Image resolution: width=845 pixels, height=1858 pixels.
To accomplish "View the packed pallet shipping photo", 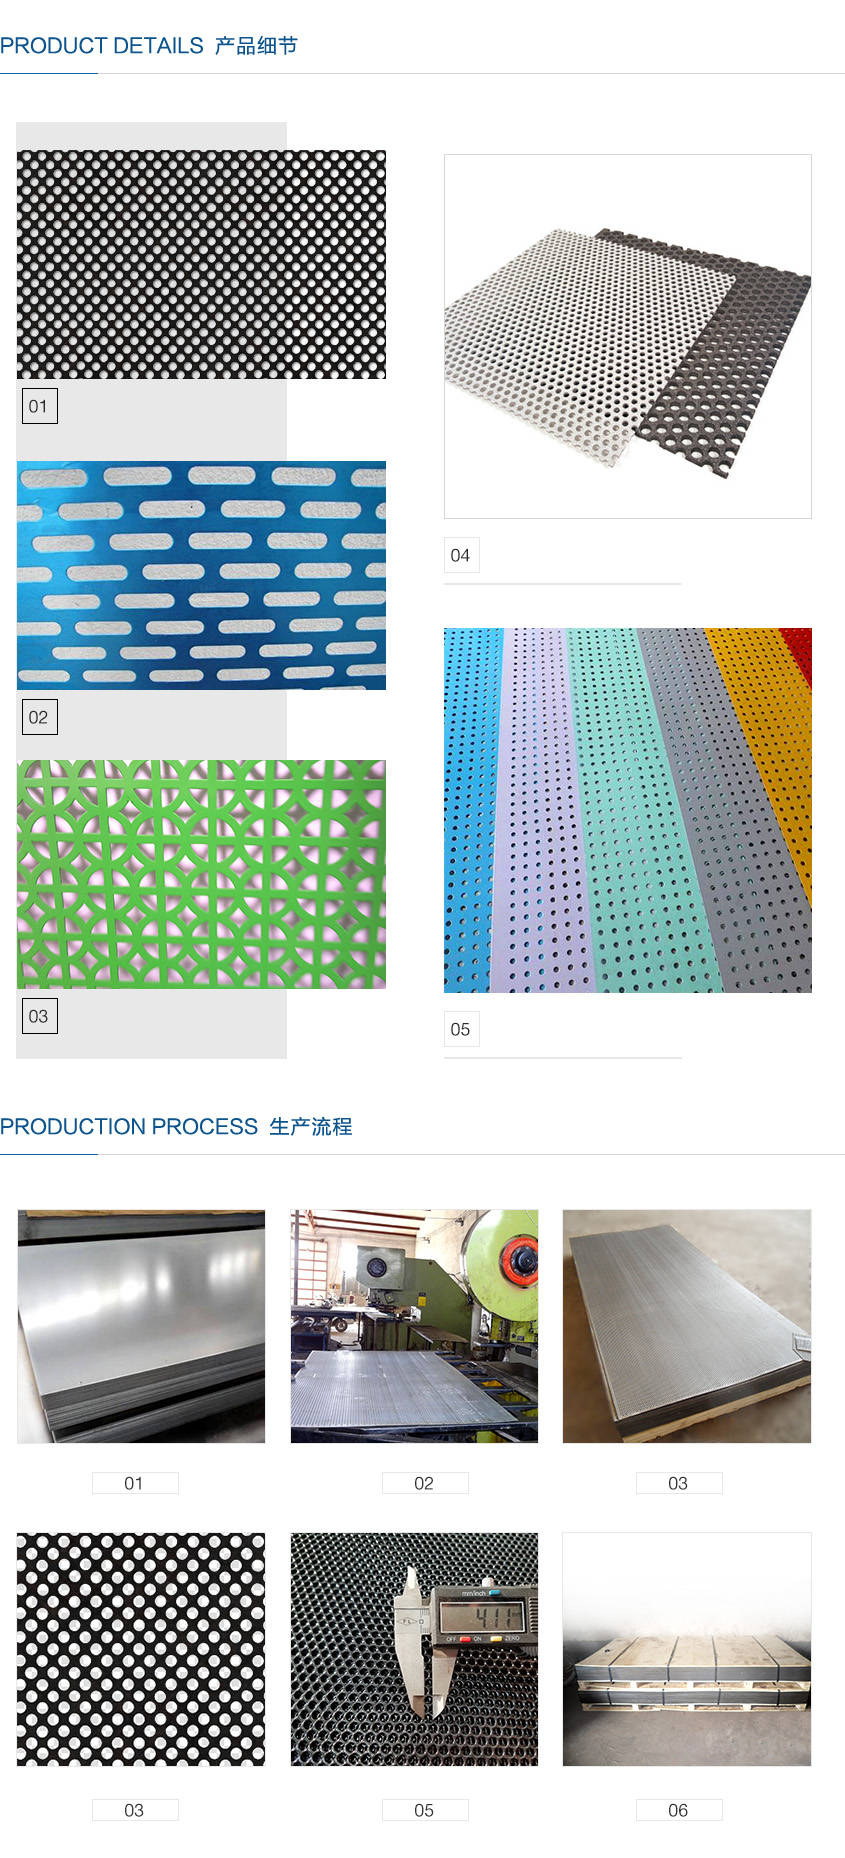I will [x=687, y=1650].
